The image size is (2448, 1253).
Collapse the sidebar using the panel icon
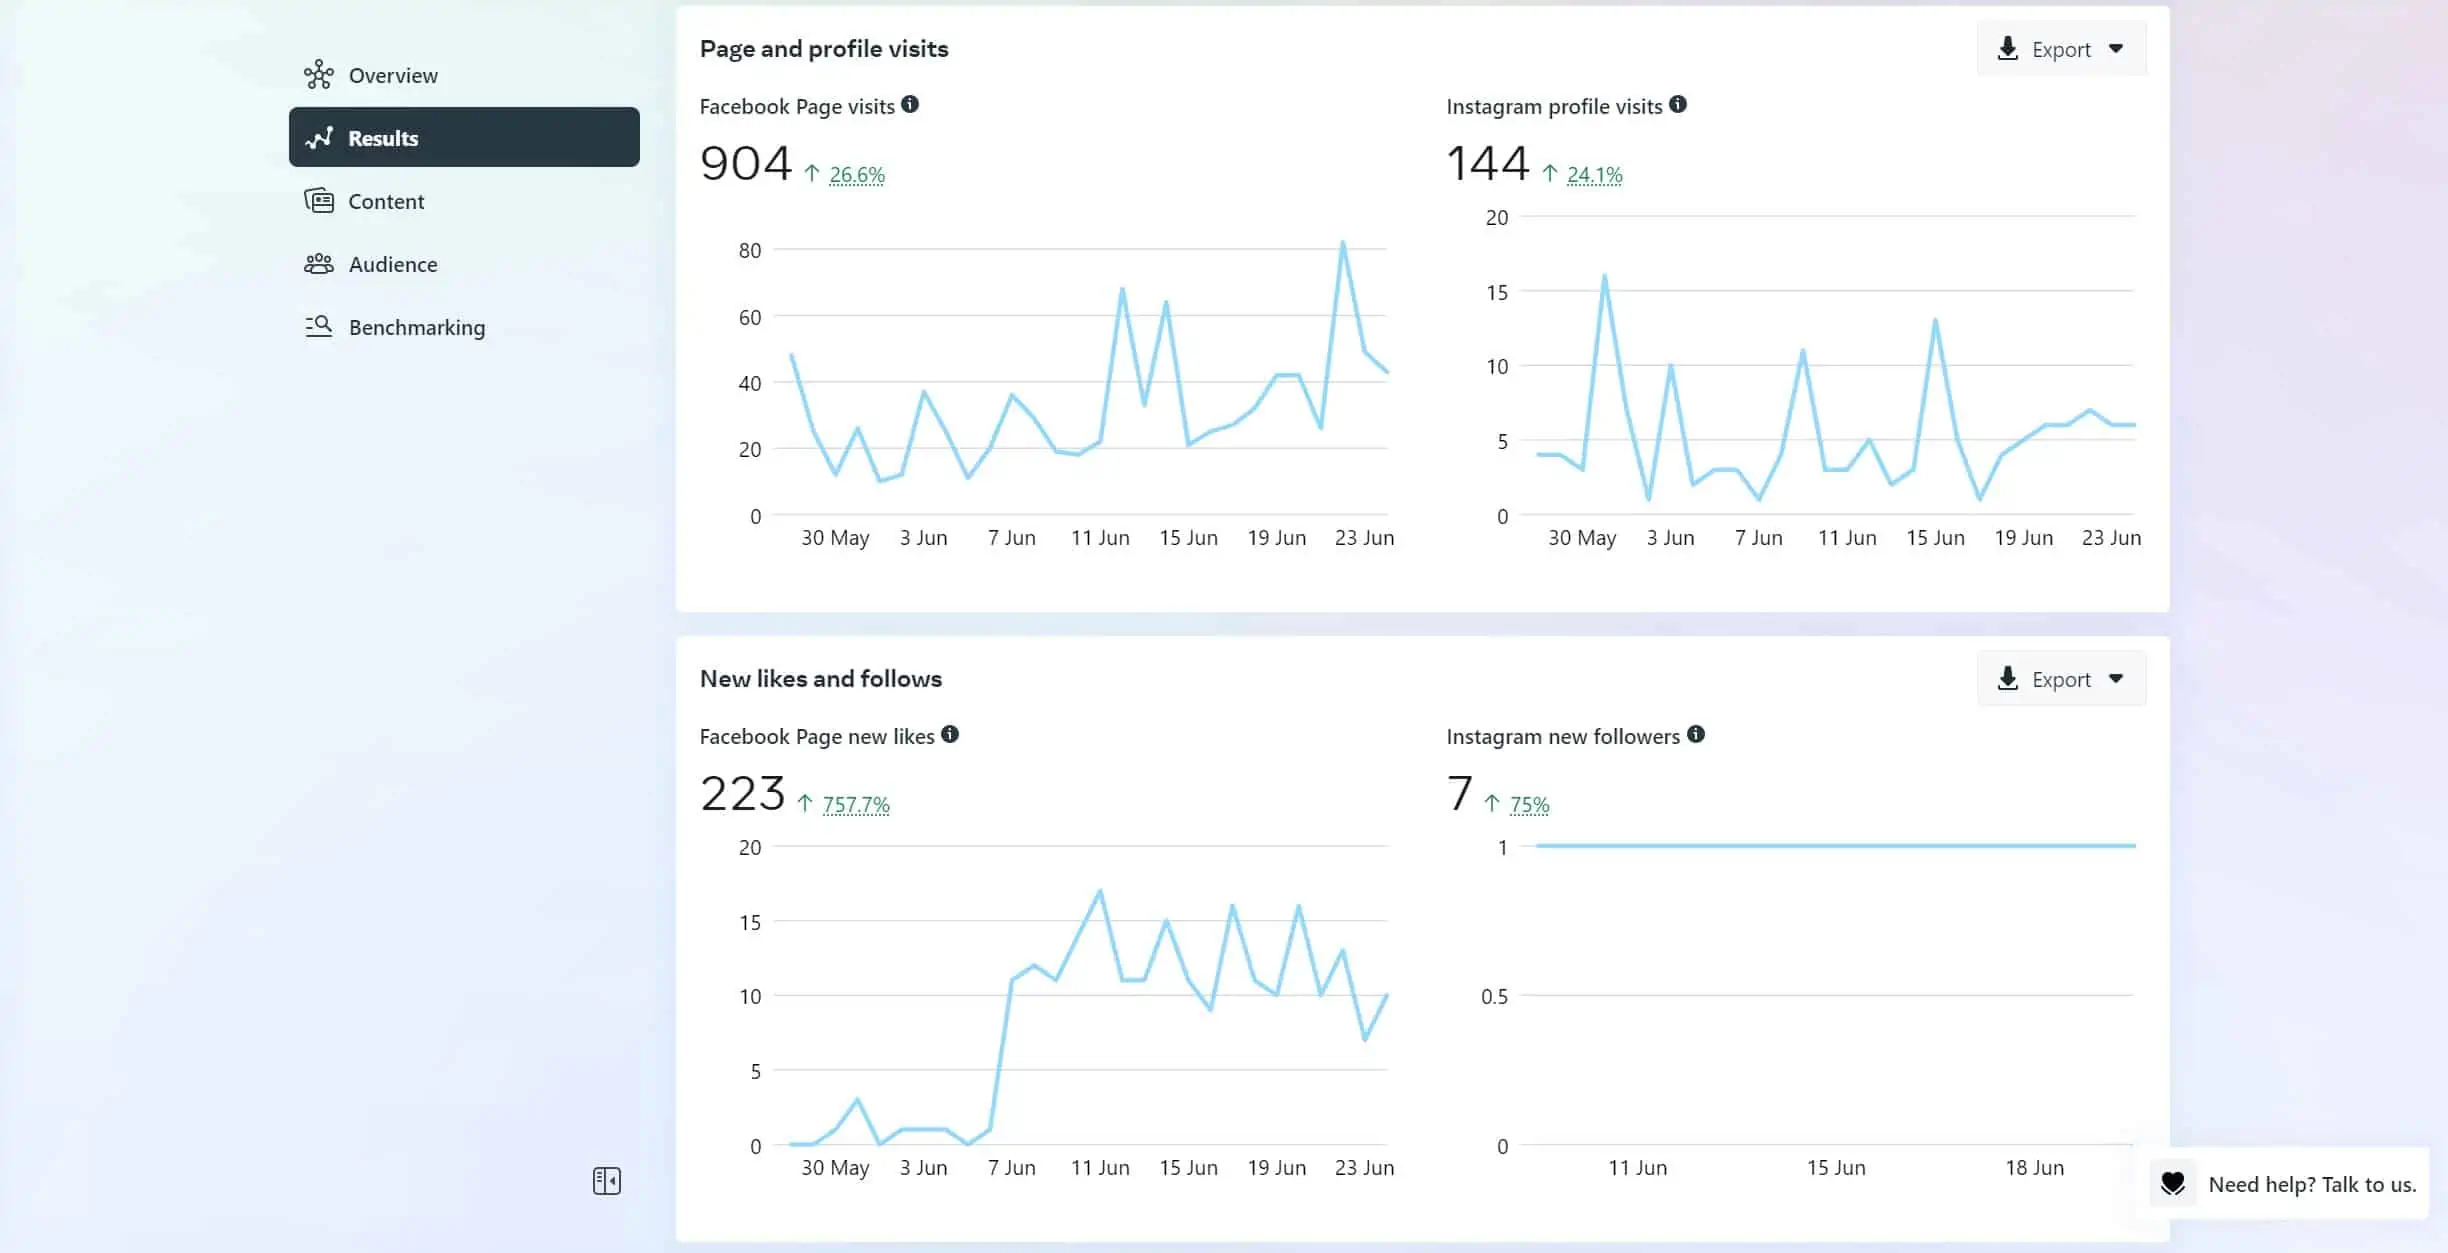click(607, 1181)
